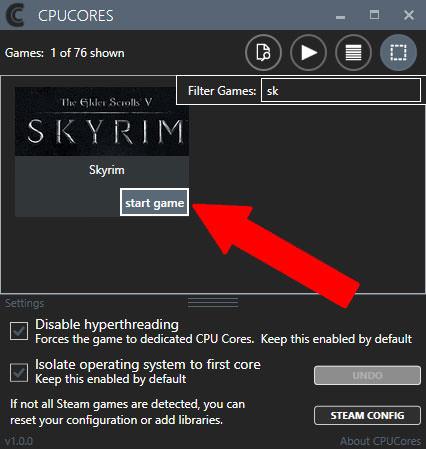Viewport: 426px width, 449px height.
Task: Click the Skyrim title label below the cover
Action: (x=107, y=170)
